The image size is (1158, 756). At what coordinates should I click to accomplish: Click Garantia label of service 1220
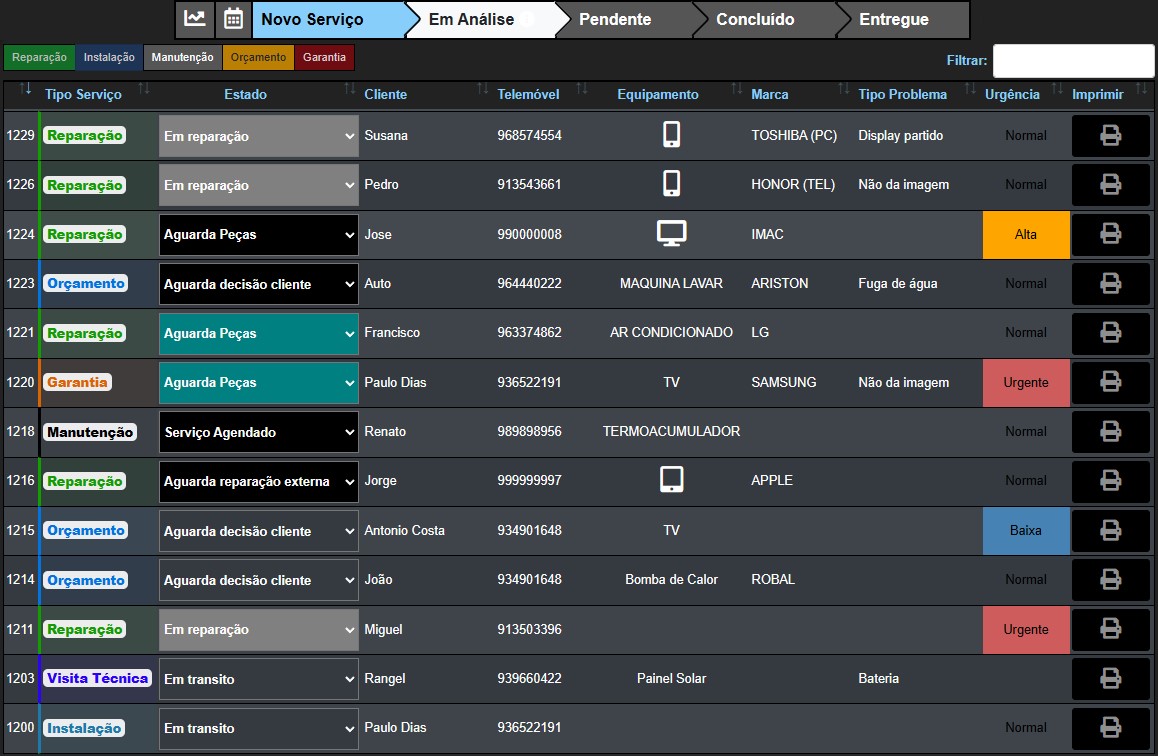pyautogui.click(x=77, y=382)
